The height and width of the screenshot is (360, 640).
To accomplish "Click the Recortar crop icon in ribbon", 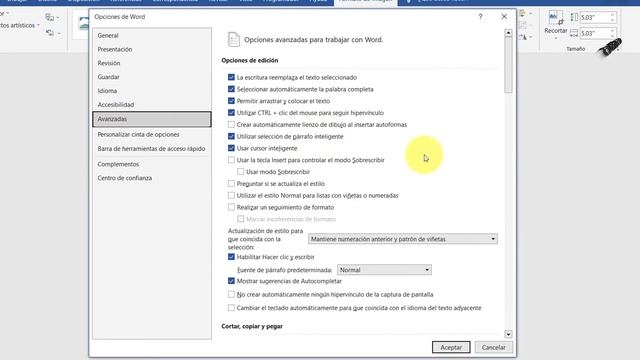I will click(x=556, y=19).
